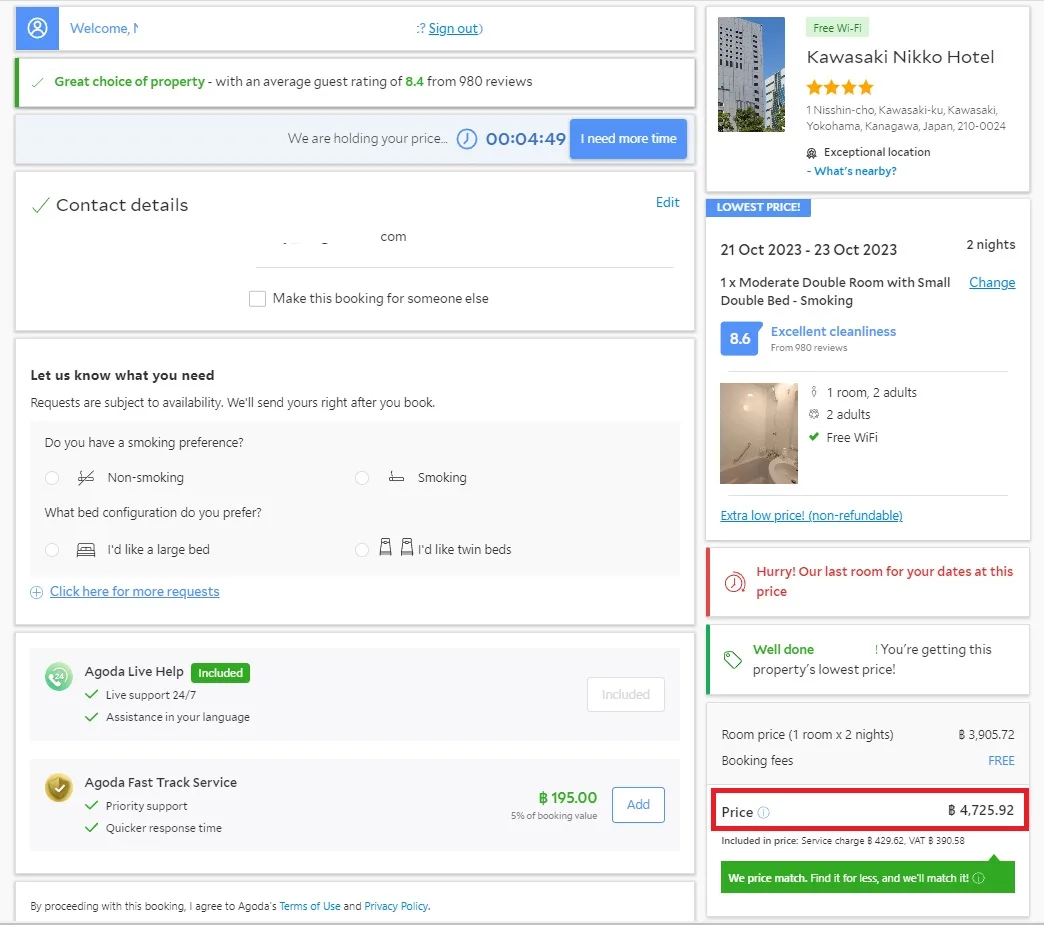Check Make this booking for someone else
Image resolution: width=1044 pixels, height=925 pixels.
(257, 298)
